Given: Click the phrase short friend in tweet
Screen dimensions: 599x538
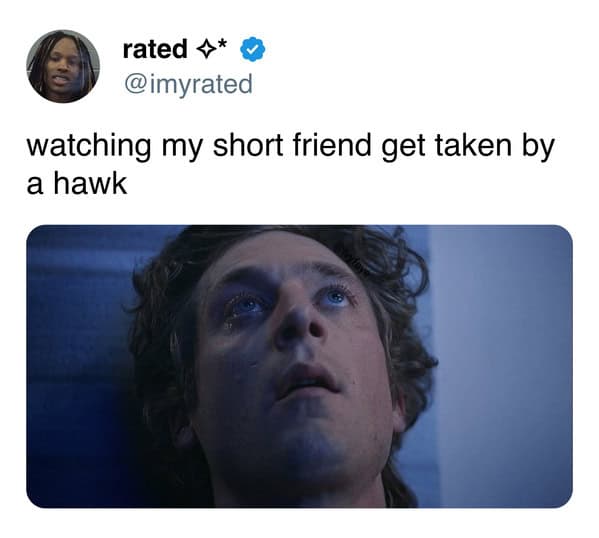Looking at the screenshot, I should (292, 145).
